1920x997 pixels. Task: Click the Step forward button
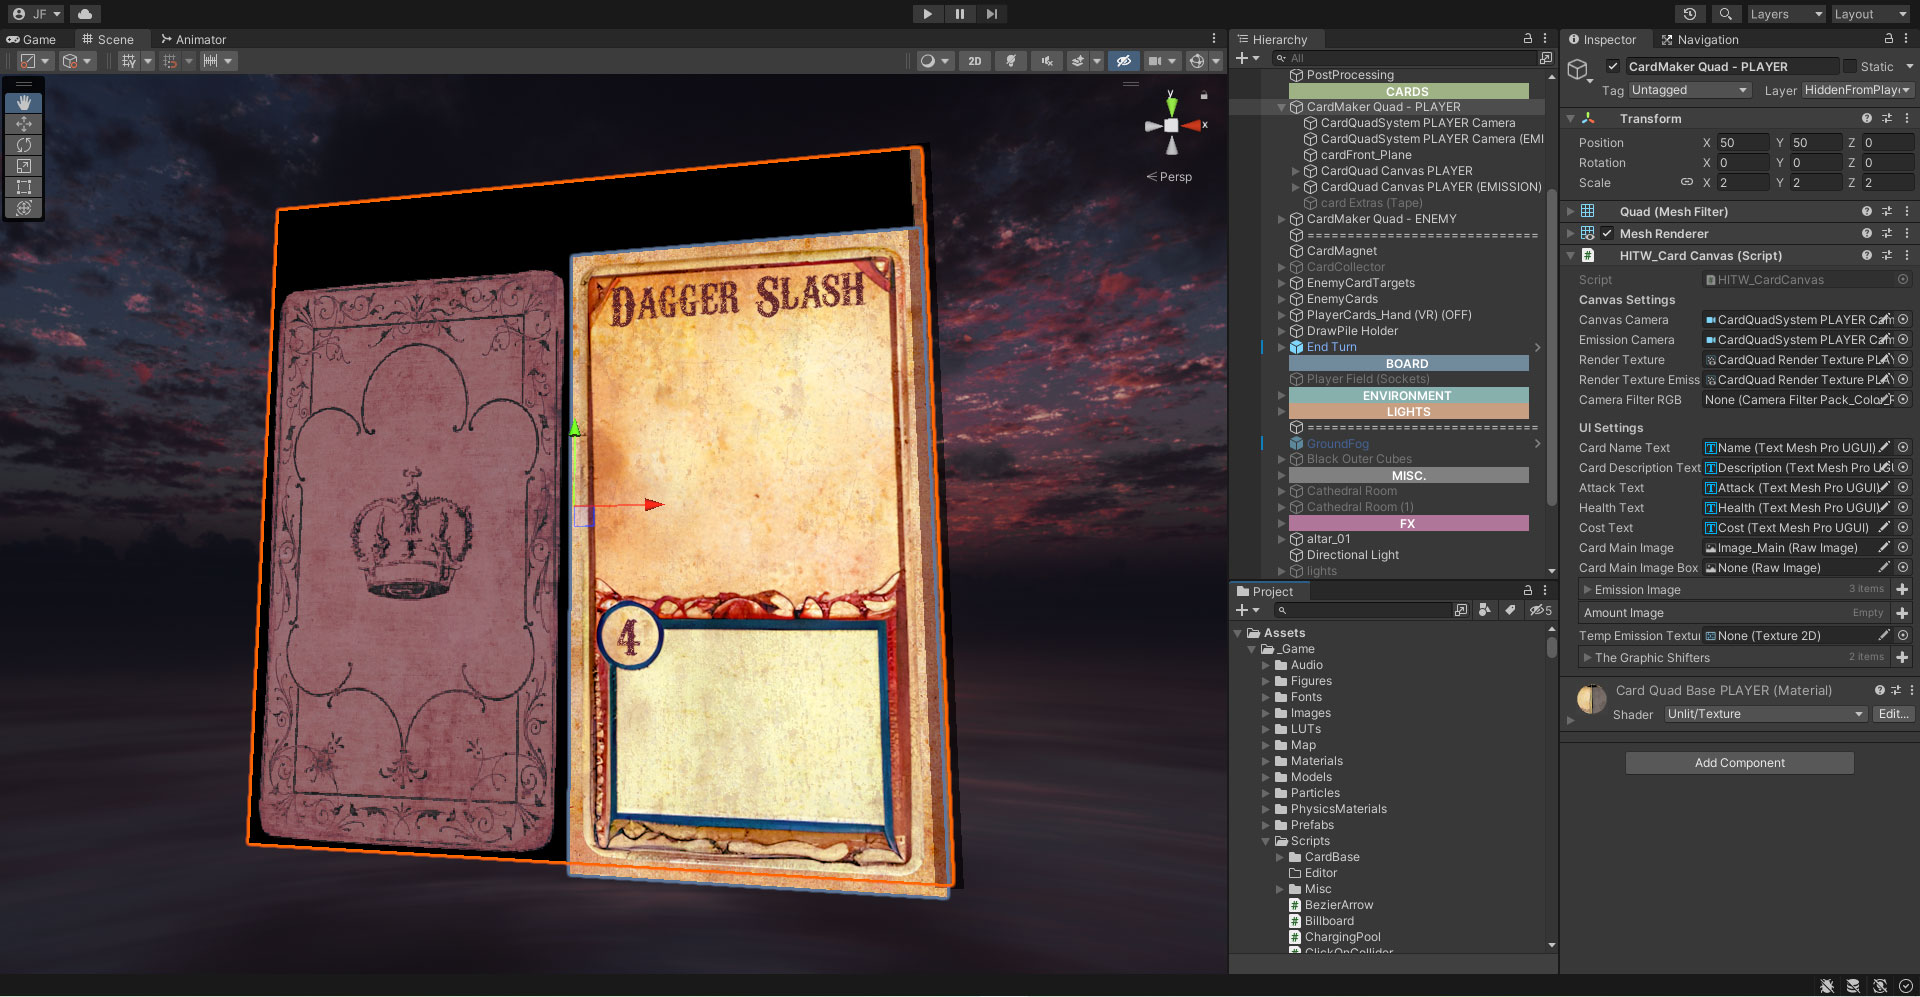point(991,14)
